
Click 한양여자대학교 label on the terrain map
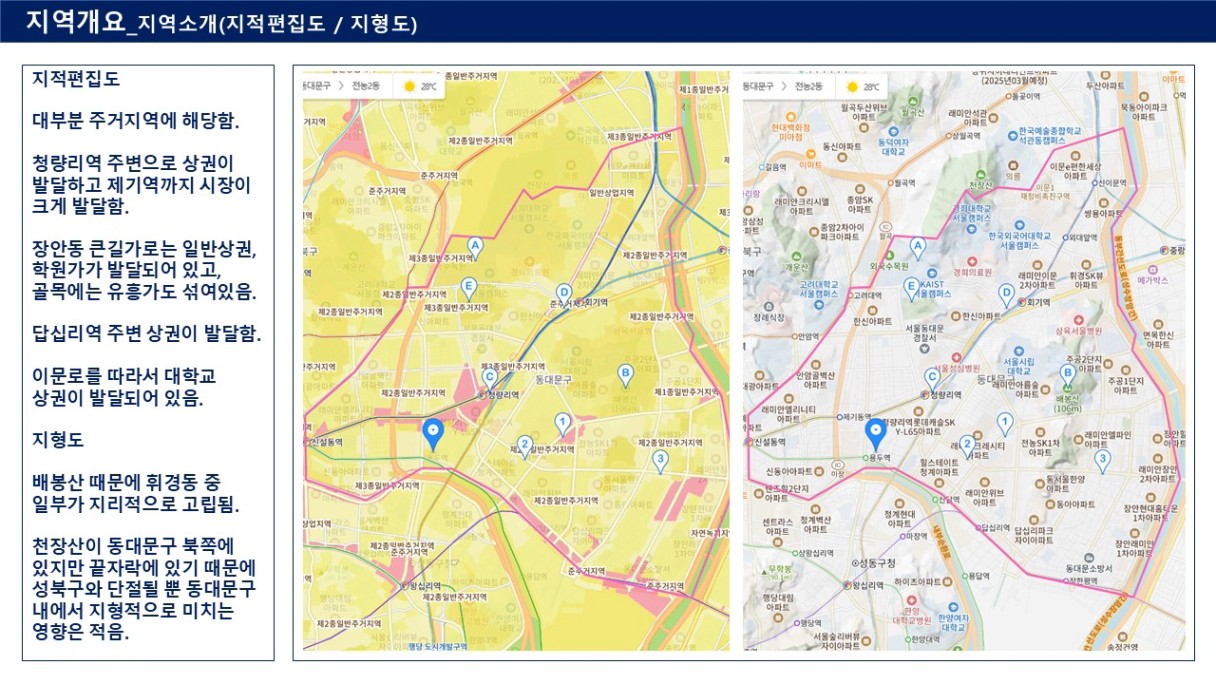(955, 622)
